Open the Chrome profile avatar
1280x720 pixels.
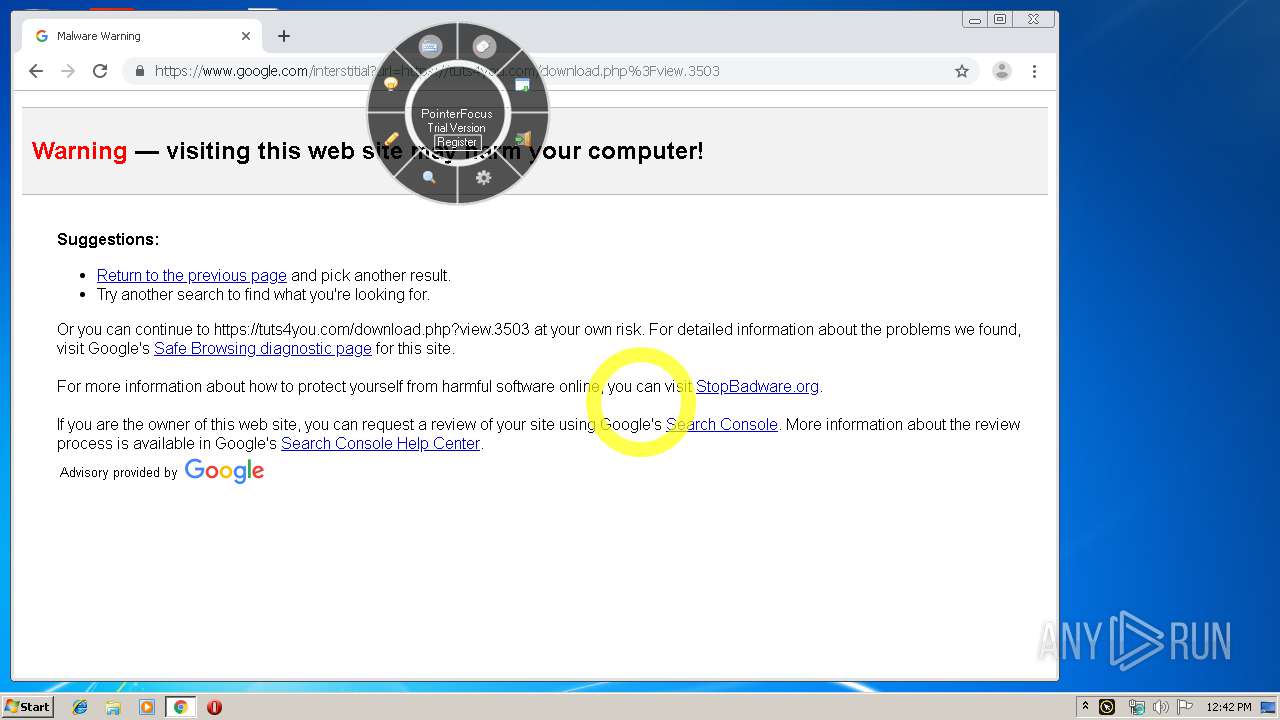click(1001, 71)
